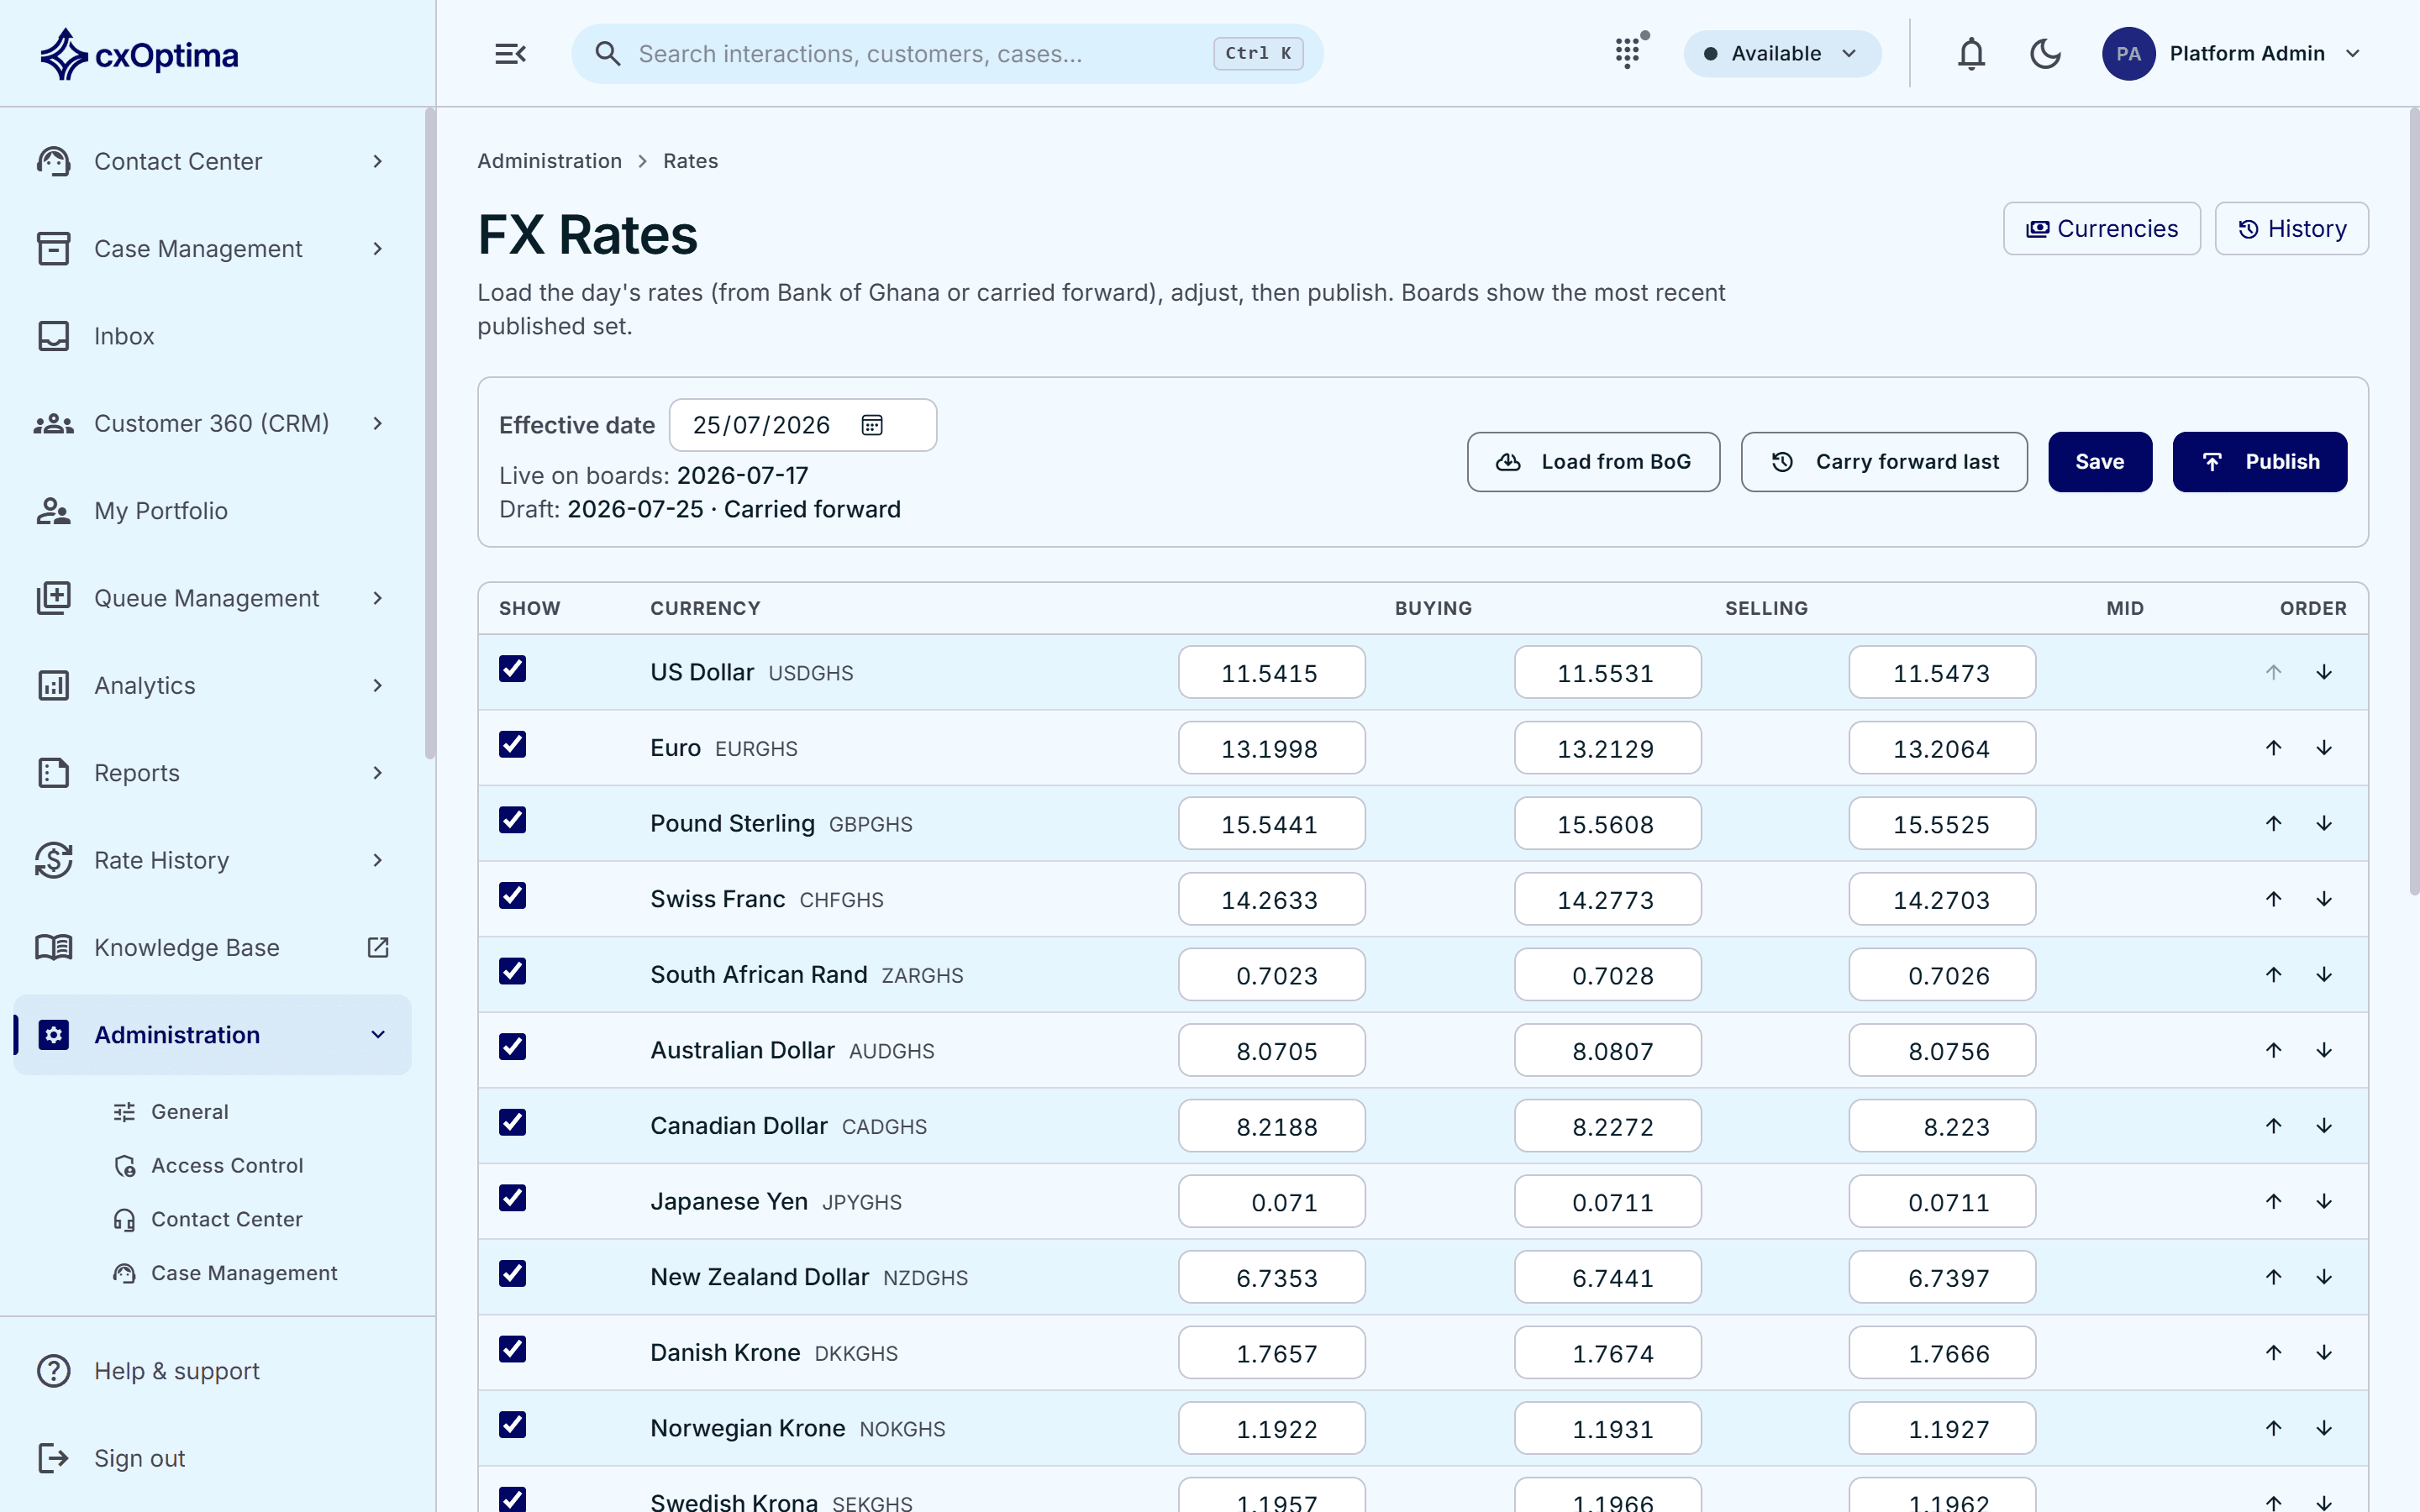Move Euro row down
This screenshot has width=2420, height=1512.
coord(2324,748)
